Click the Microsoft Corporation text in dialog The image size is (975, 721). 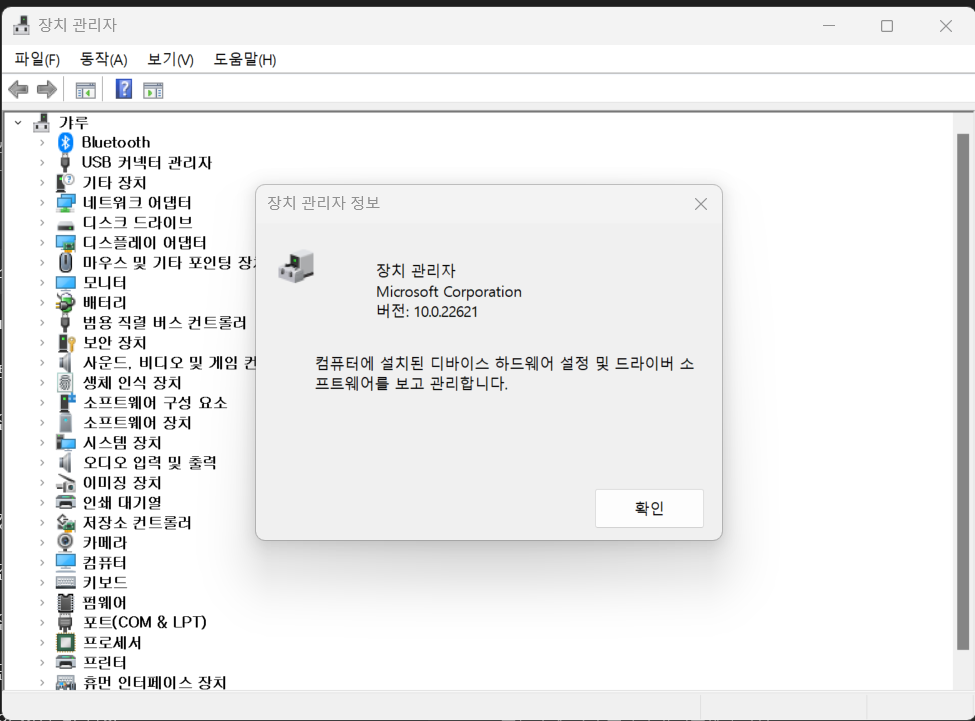449,292
